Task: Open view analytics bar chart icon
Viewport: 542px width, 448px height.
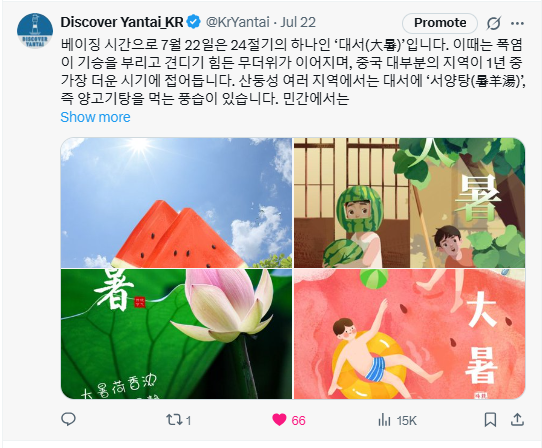Action: click(384, 420)
